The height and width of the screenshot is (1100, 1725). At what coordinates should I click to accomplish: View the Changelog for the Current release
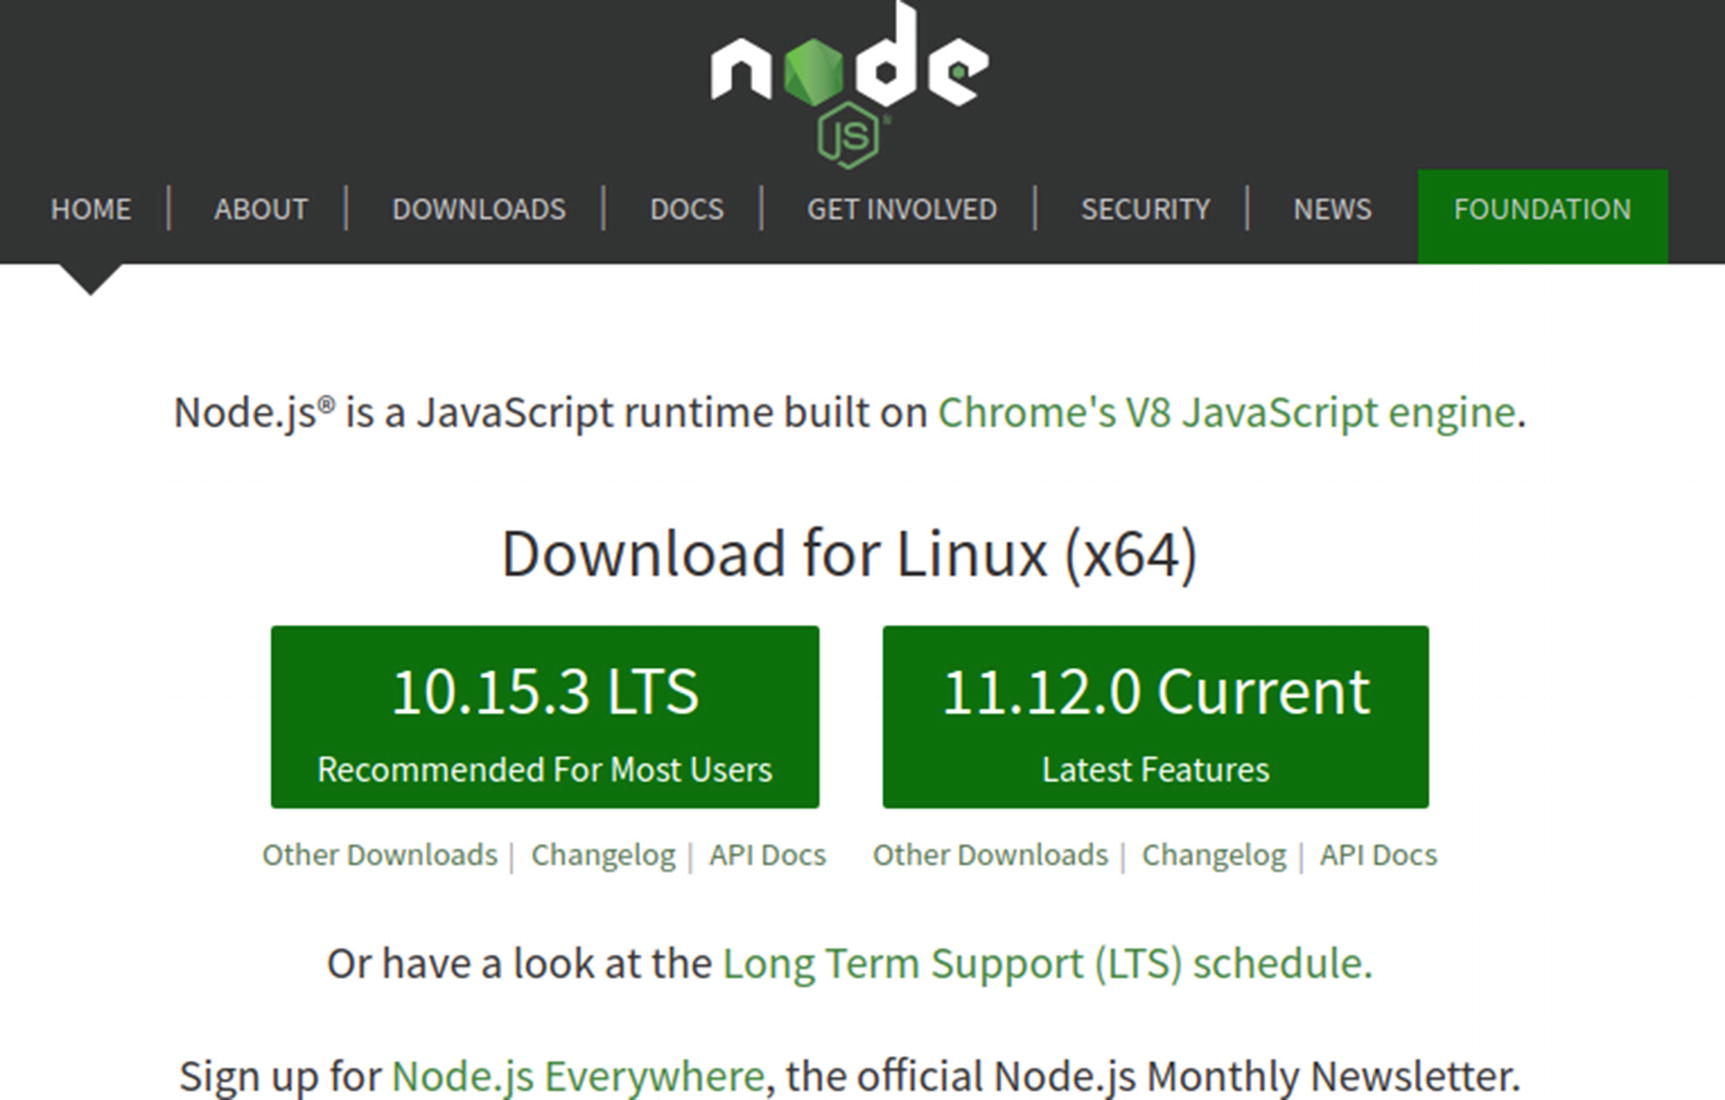pyautogui.click(x=1214, y=855)
